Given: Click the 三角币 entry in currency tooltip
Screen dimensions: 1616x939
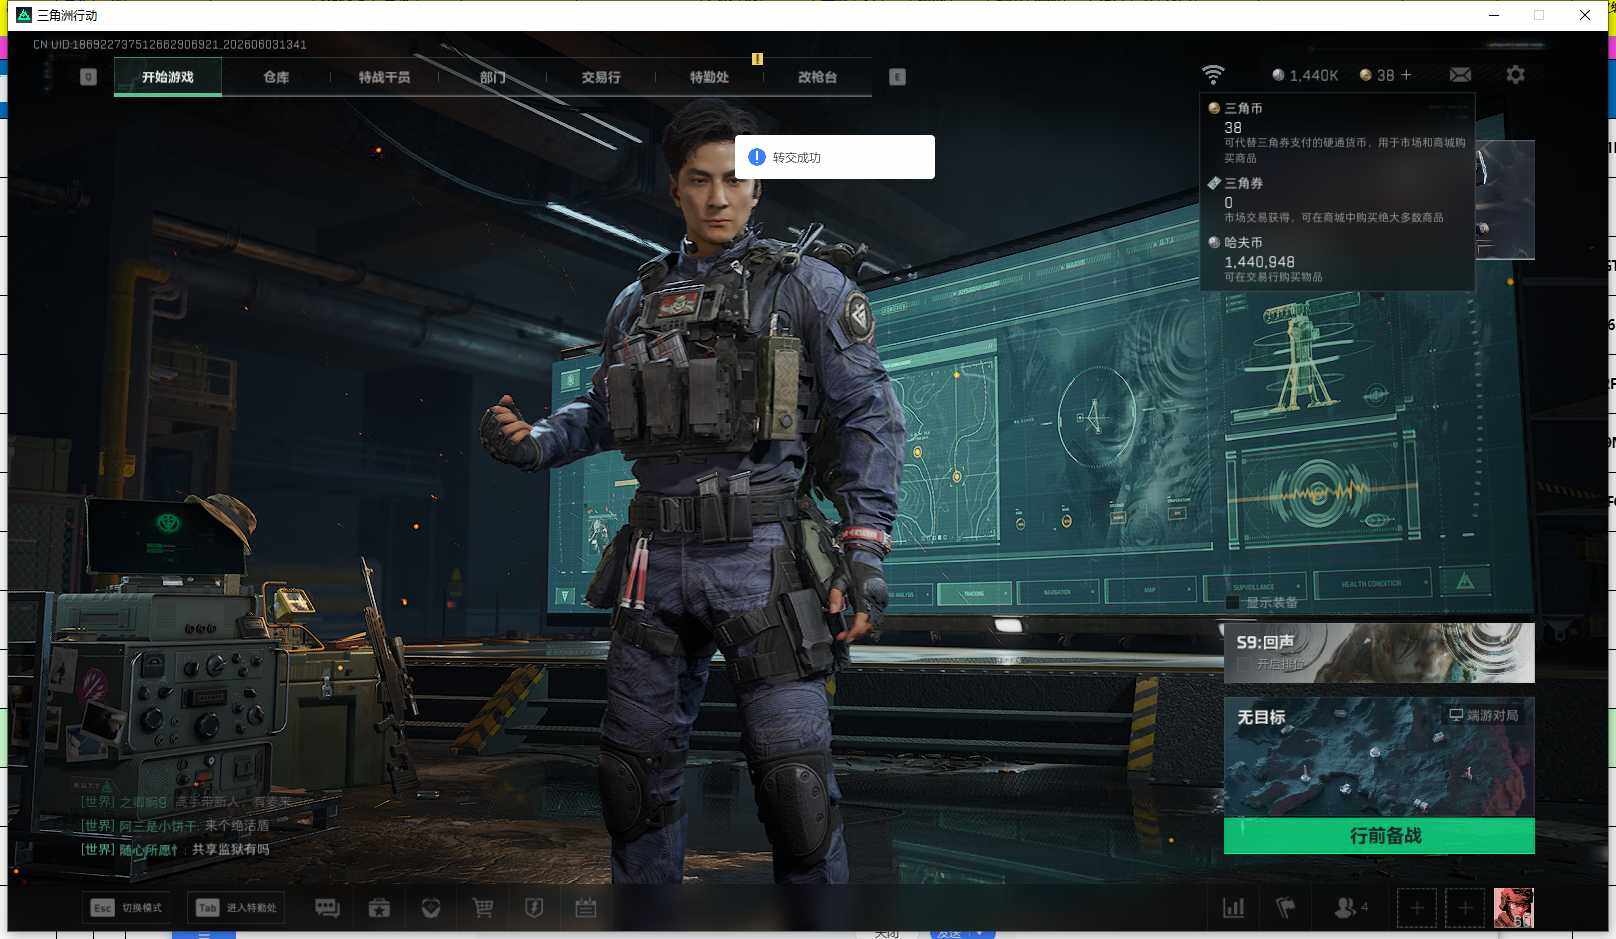Looking at the screenshot, I should point(1337,132).
